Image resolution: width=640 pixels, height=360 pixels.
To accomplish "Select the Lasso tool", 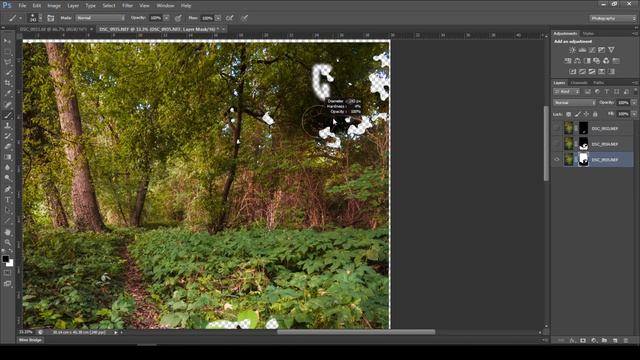I will 7,62.
